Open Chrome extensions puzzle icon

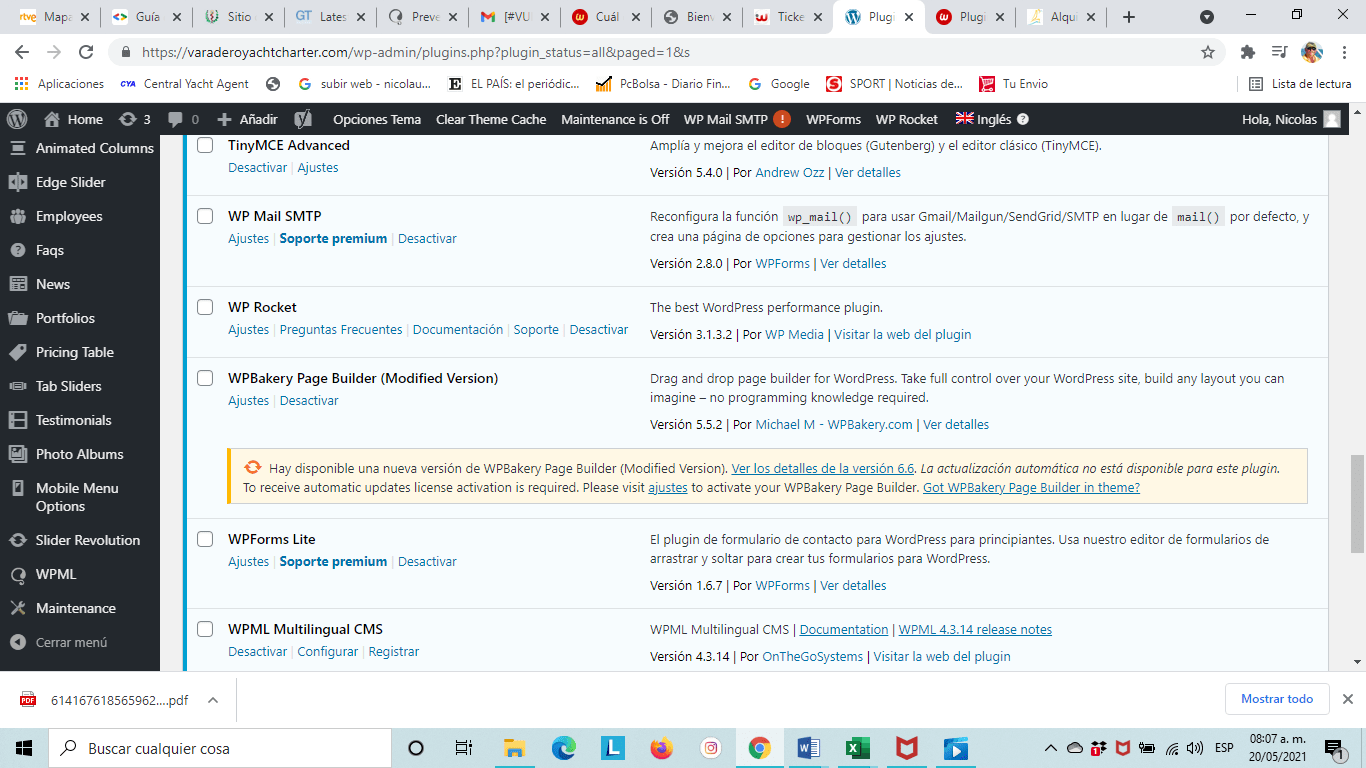pyautogui.click(x=1248, y=52)
